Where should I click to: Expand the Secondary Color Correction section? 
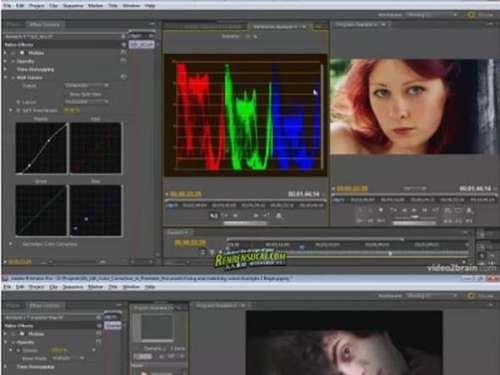point(11,244)
